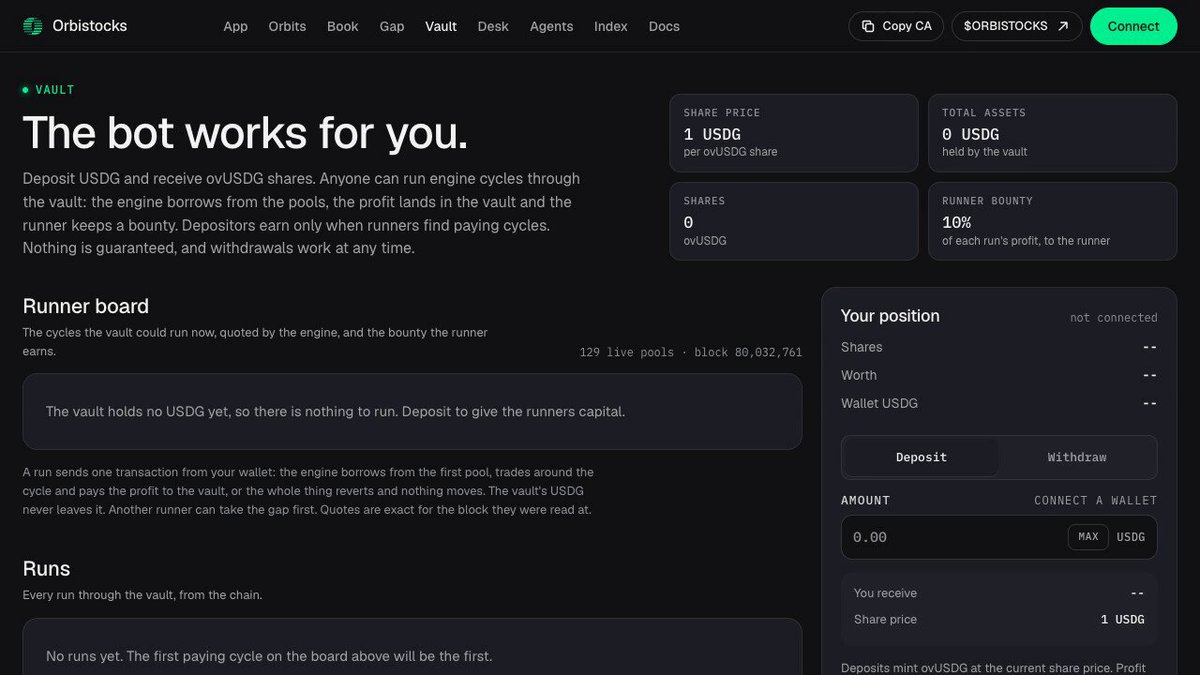This screenshot has height=675, width=1200.
Task: Open the Docs link
Action: pos(664,26)
